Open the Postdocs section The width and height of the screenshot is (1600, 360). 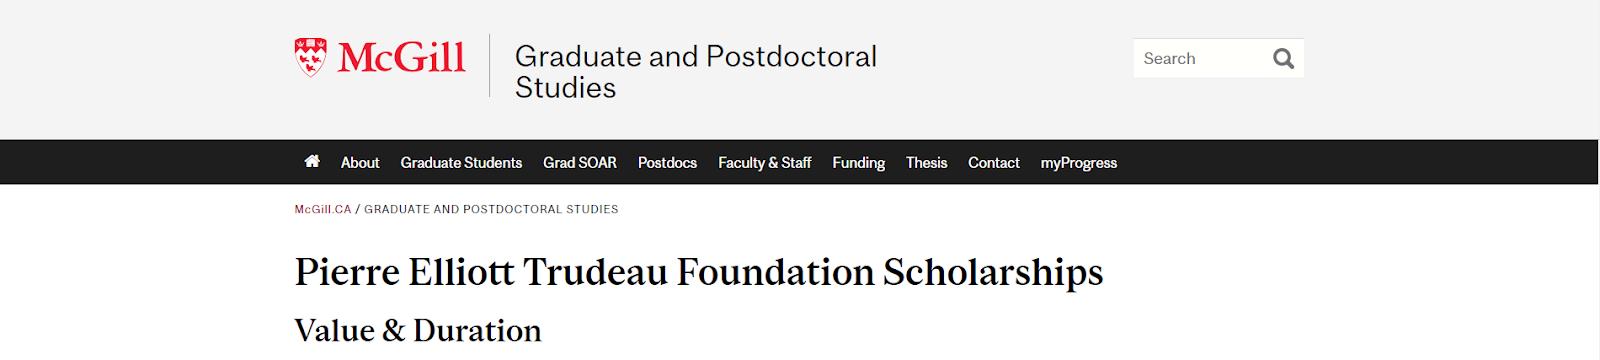(667, 162)
